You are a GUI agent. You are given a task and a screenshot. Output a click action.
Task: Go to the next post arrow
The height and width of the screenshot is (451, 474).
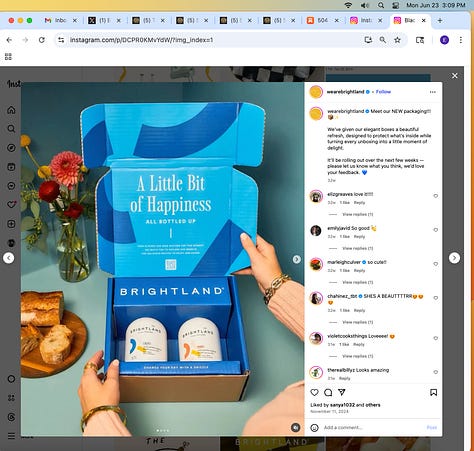[x=454, y=258]
